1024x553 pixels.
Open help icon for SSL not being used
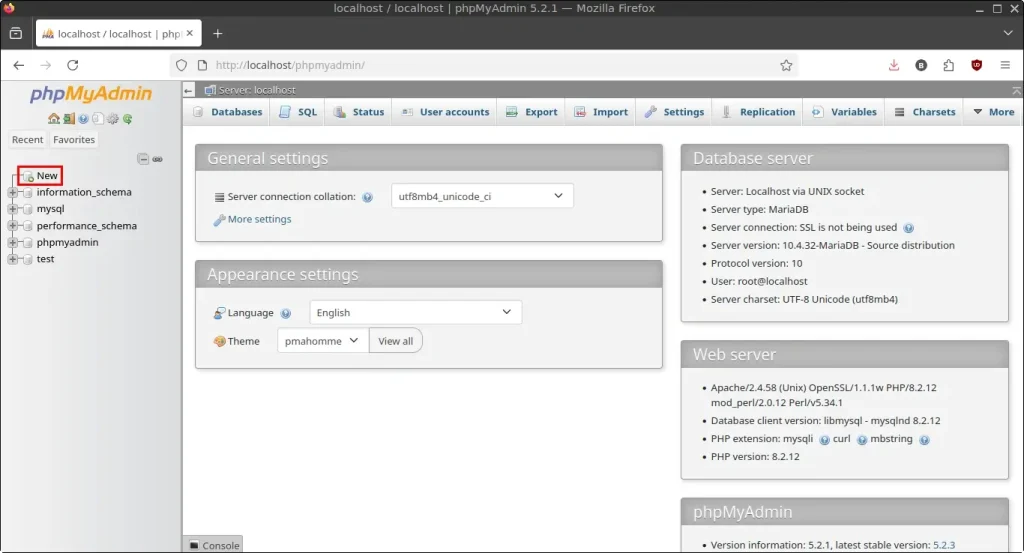click(908, 228)
